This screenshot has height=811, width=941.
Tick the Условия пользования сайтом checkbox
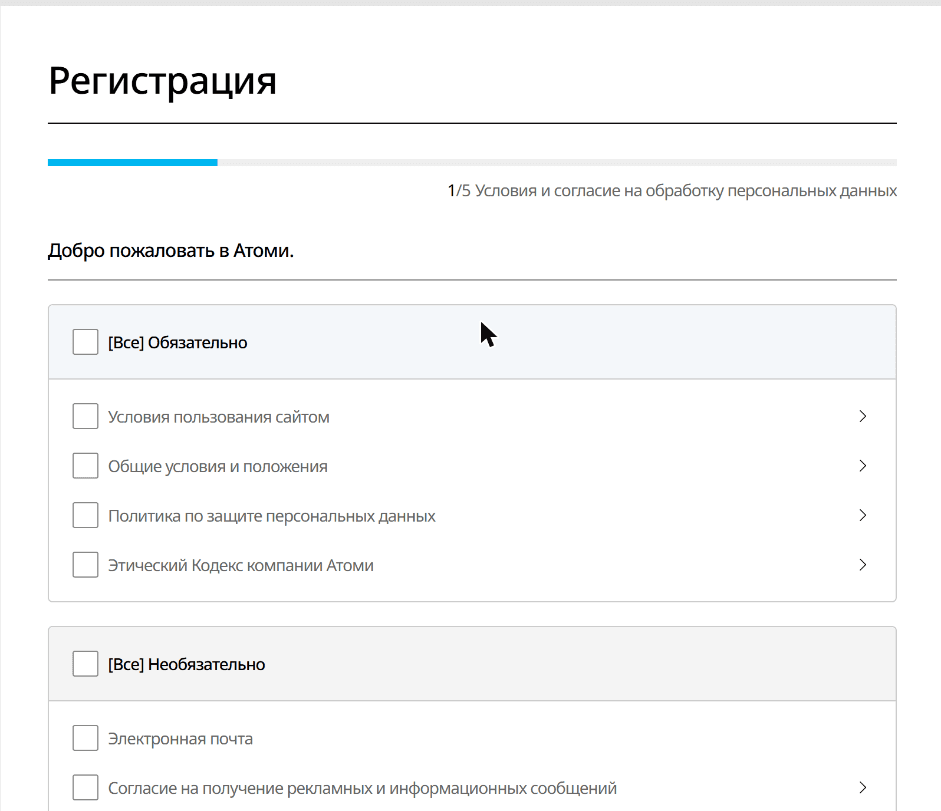(85, 416)
